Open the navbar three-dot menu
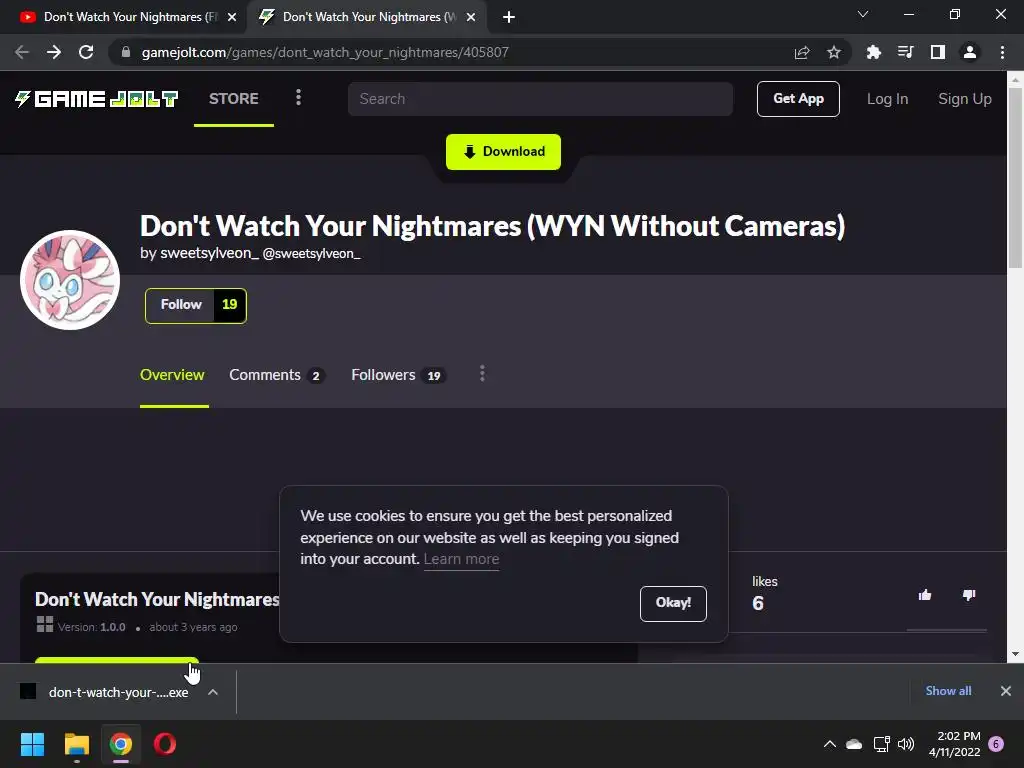The height and width of the screenshot is (768, 1024). [x=298, y=98]
